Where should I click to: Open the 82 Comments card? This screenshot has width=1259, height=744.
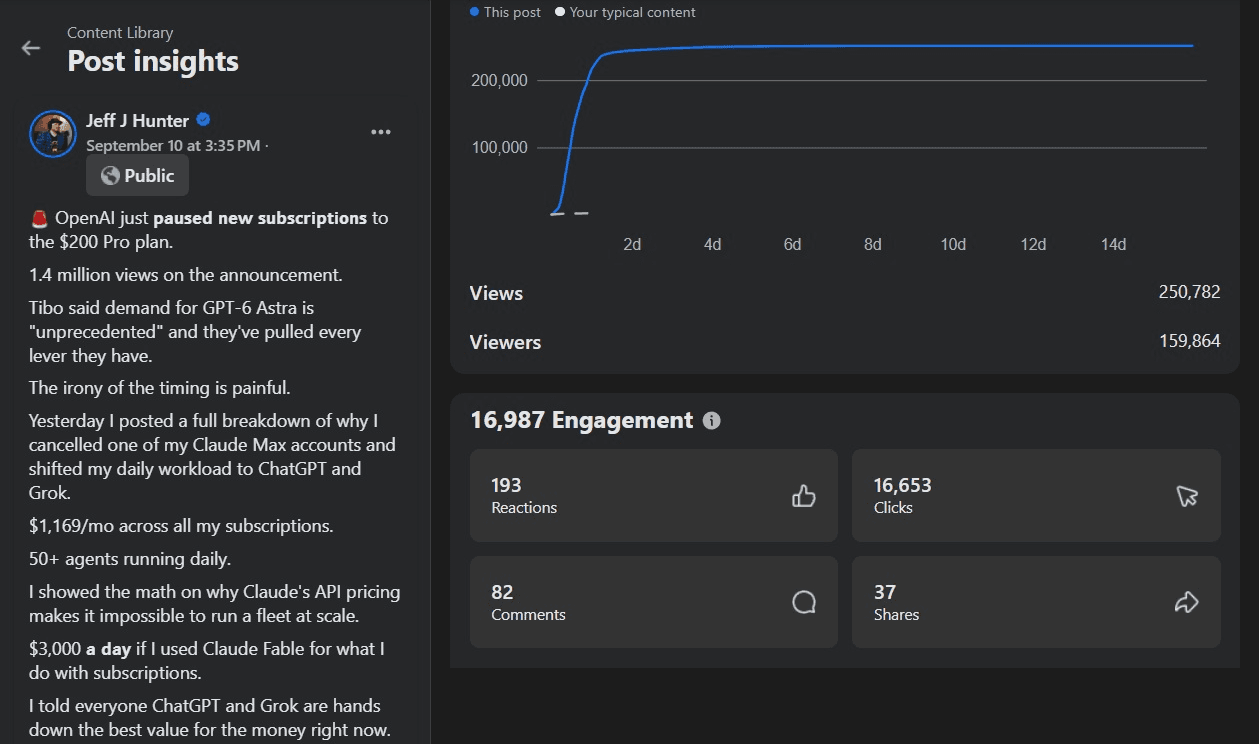[654, 602]
